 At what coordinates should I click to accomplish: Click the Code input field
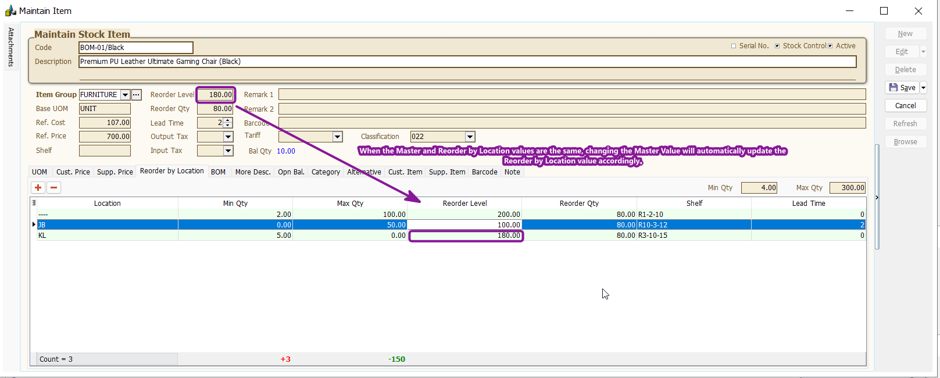tap(136, 47)
